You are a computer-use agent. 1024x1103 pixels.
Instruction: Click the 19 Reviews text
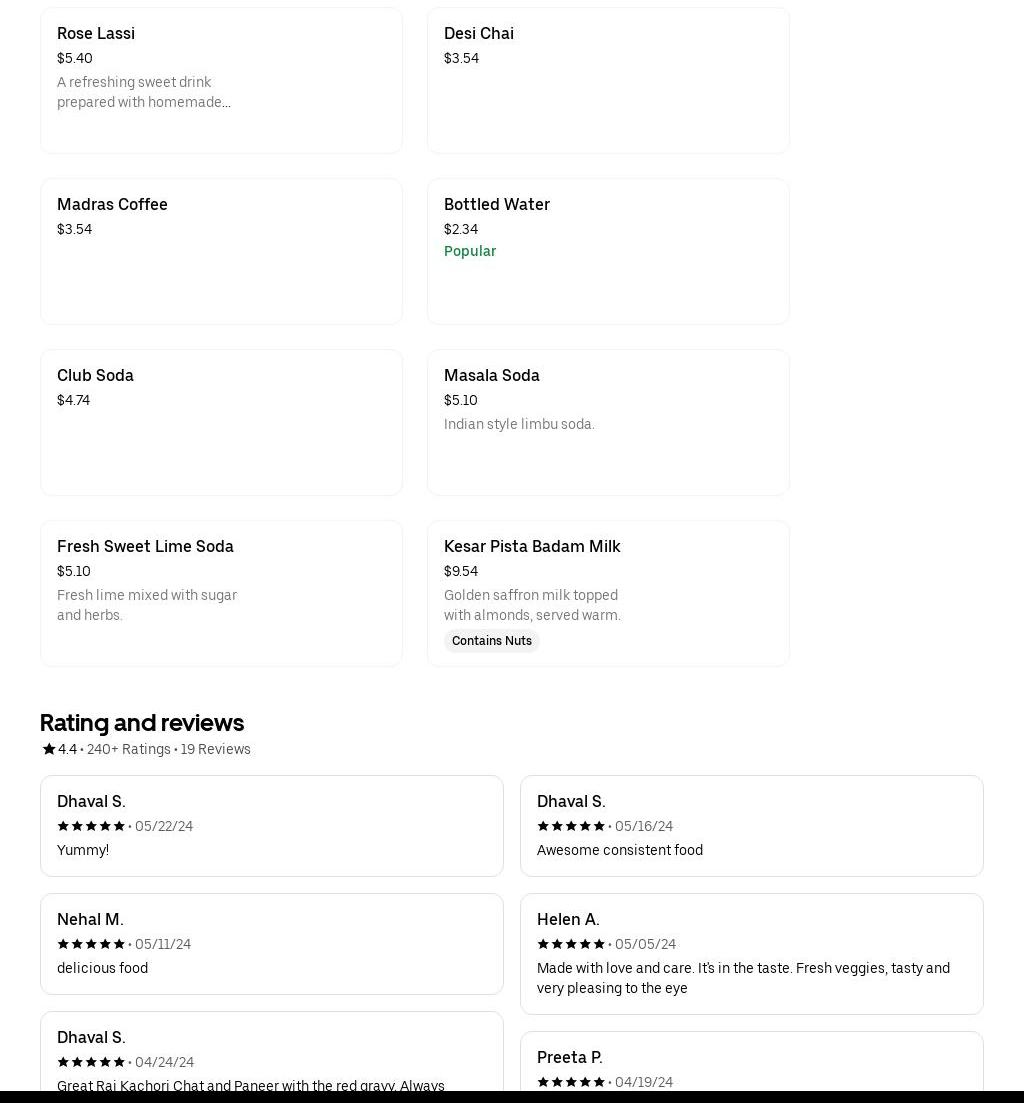(x=216, y=749)
